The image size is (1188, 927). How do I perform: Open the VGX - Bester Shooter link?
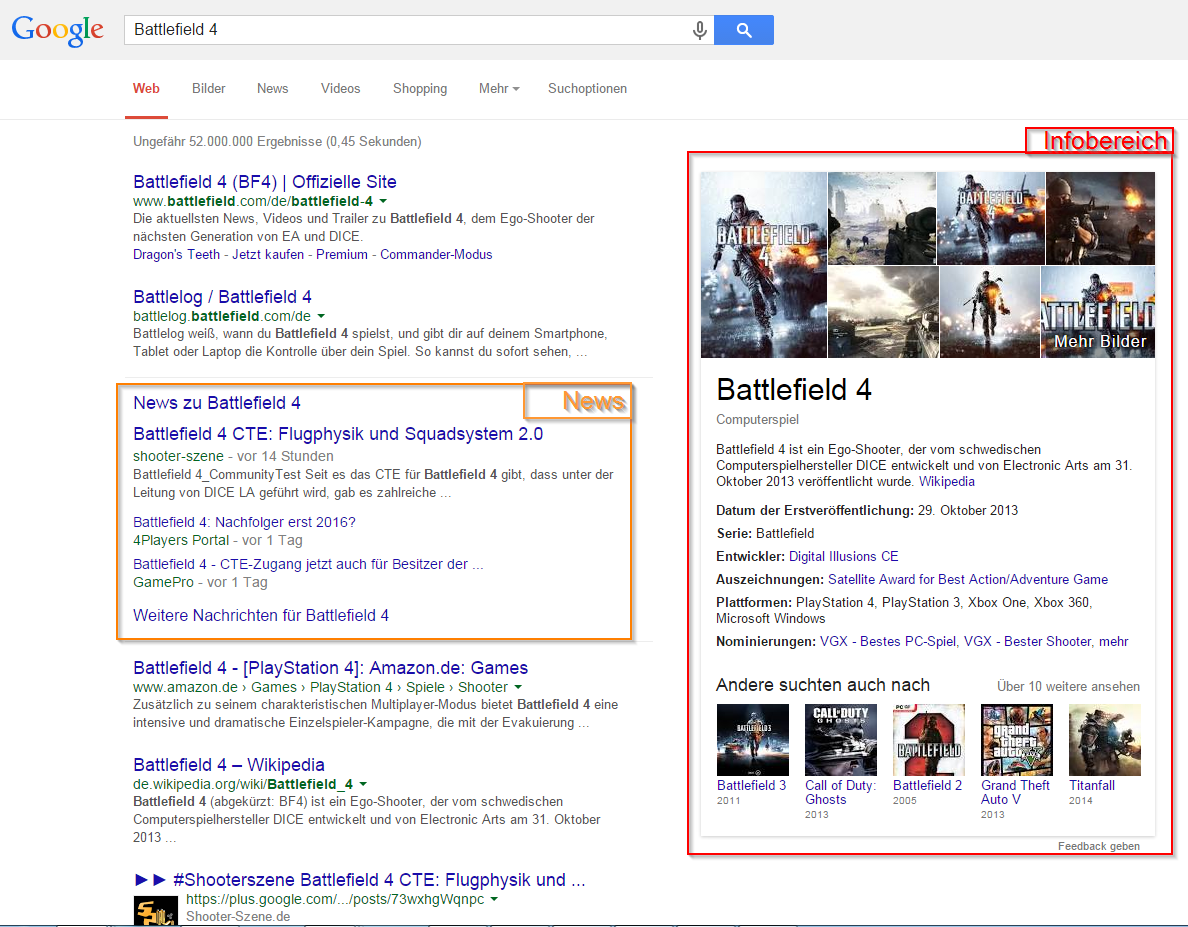tap(1027, 641)
